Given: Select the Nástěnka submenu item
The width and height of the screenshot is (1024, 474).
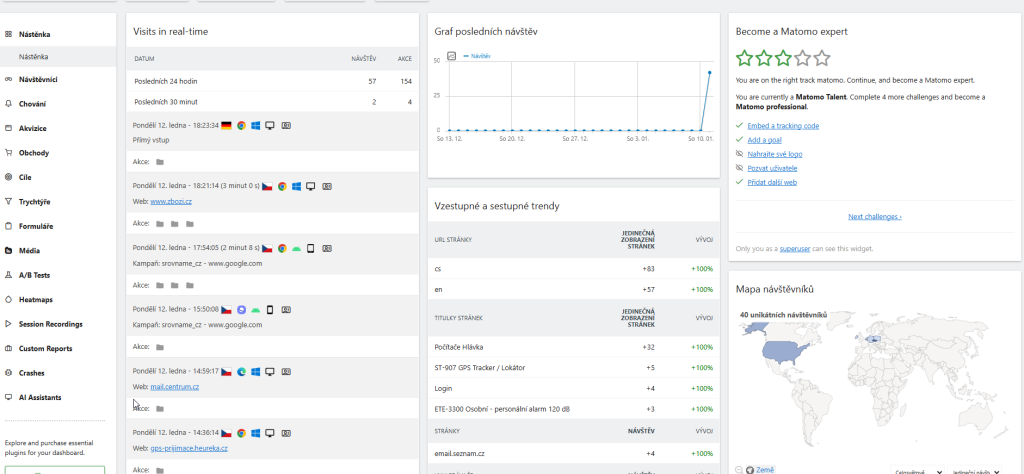Looking at the screenshot, I should [33, 57].
